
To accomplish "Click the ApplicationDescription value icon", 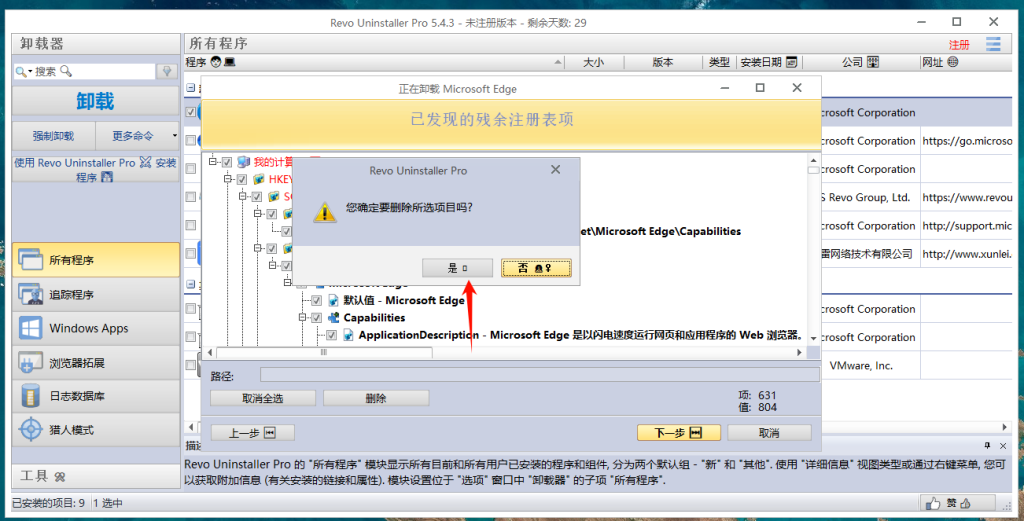I will (x=348, y=335).
